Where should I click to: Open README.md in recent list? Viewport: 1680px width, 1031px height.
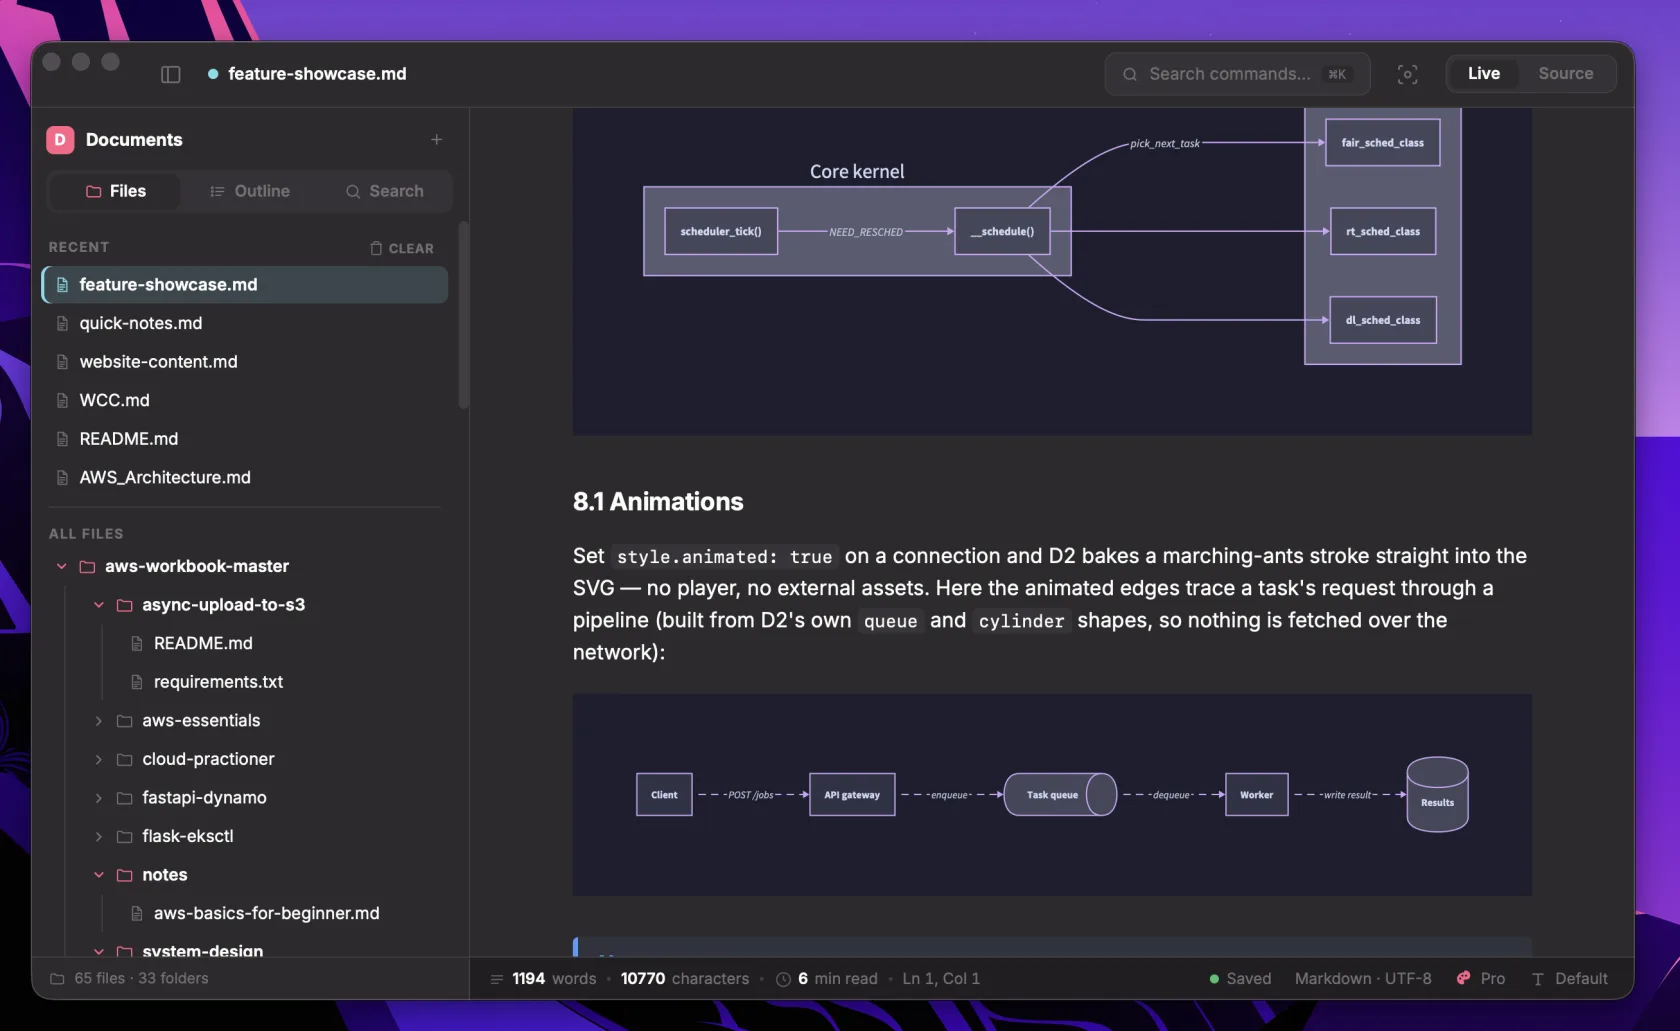pos(245,439)
